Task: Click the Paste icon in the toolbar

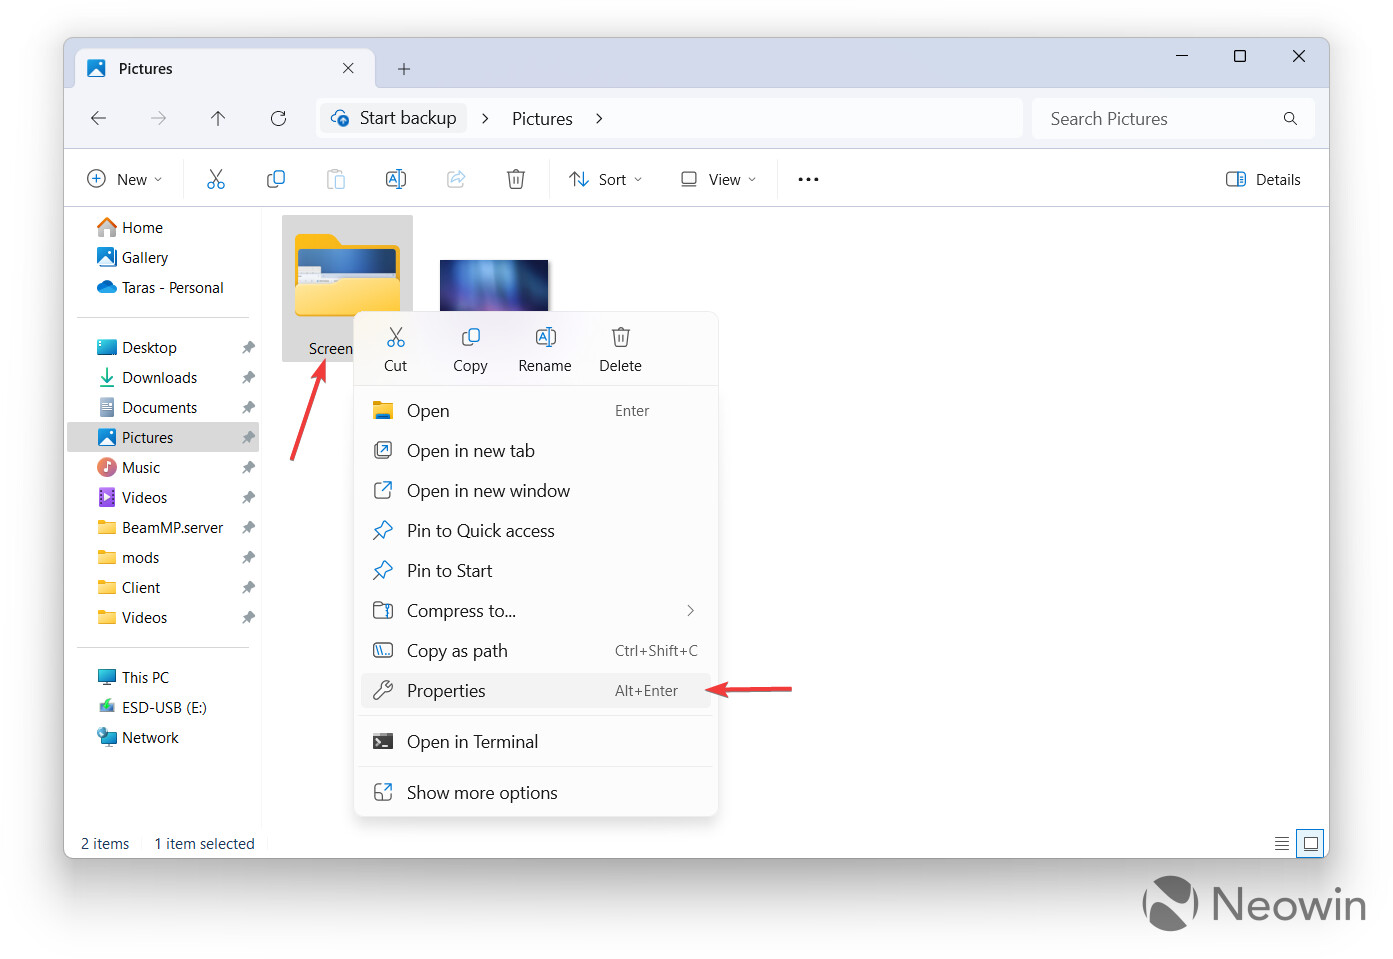Action: point(336,179)
